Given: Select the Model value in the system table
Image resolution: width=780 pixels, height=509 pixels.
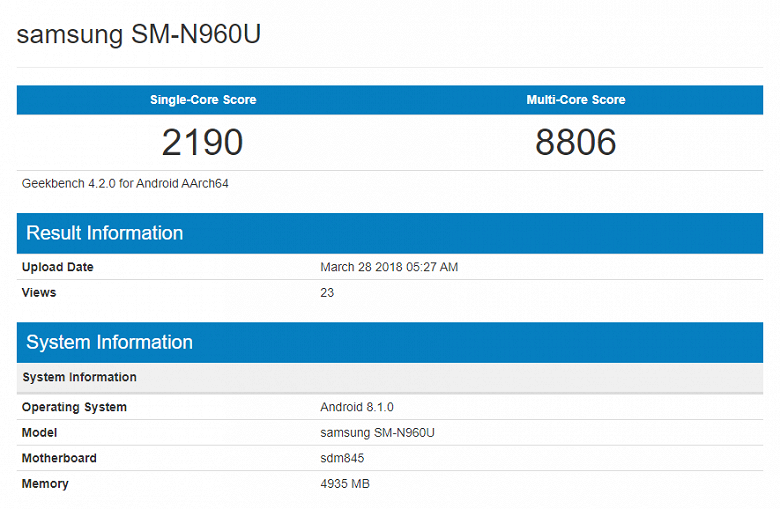Looking at the screenshot, I should point(377,433).
